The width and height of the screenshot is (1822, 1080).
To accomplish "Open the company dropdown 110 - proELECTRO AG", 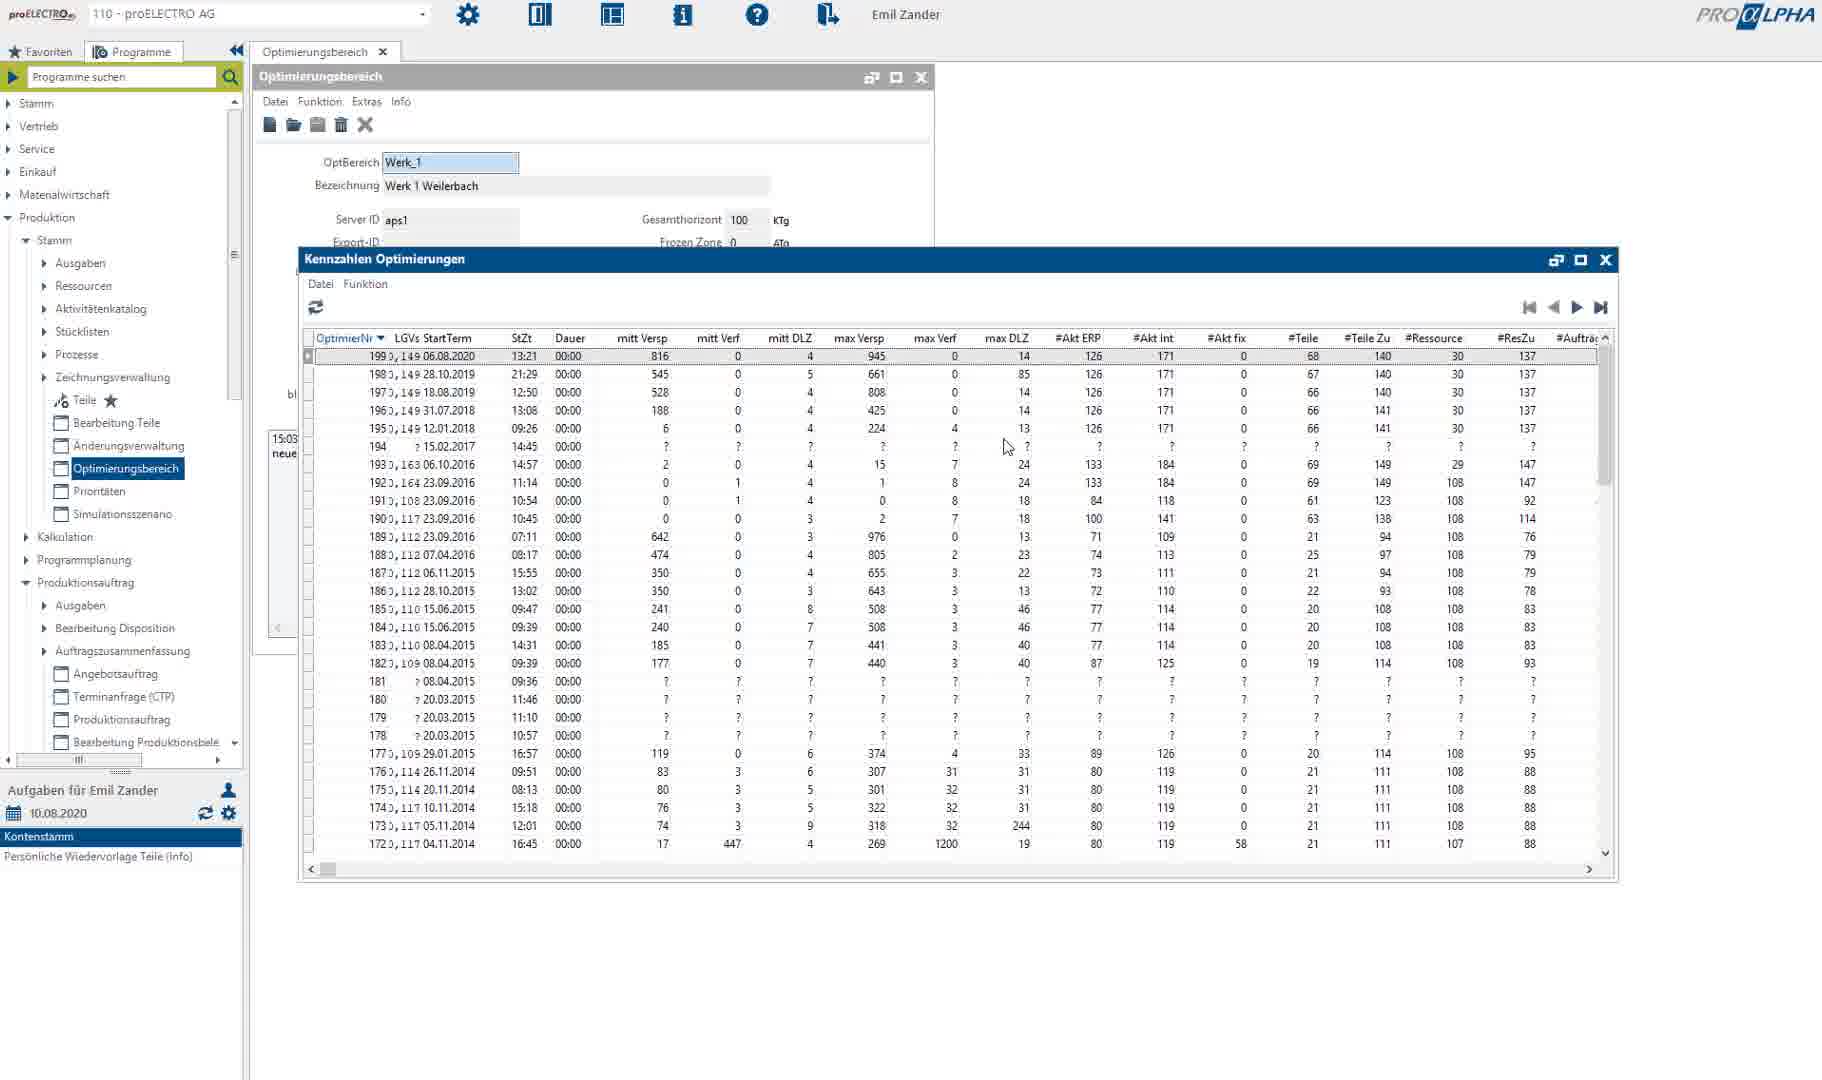I will pos(422,14).
